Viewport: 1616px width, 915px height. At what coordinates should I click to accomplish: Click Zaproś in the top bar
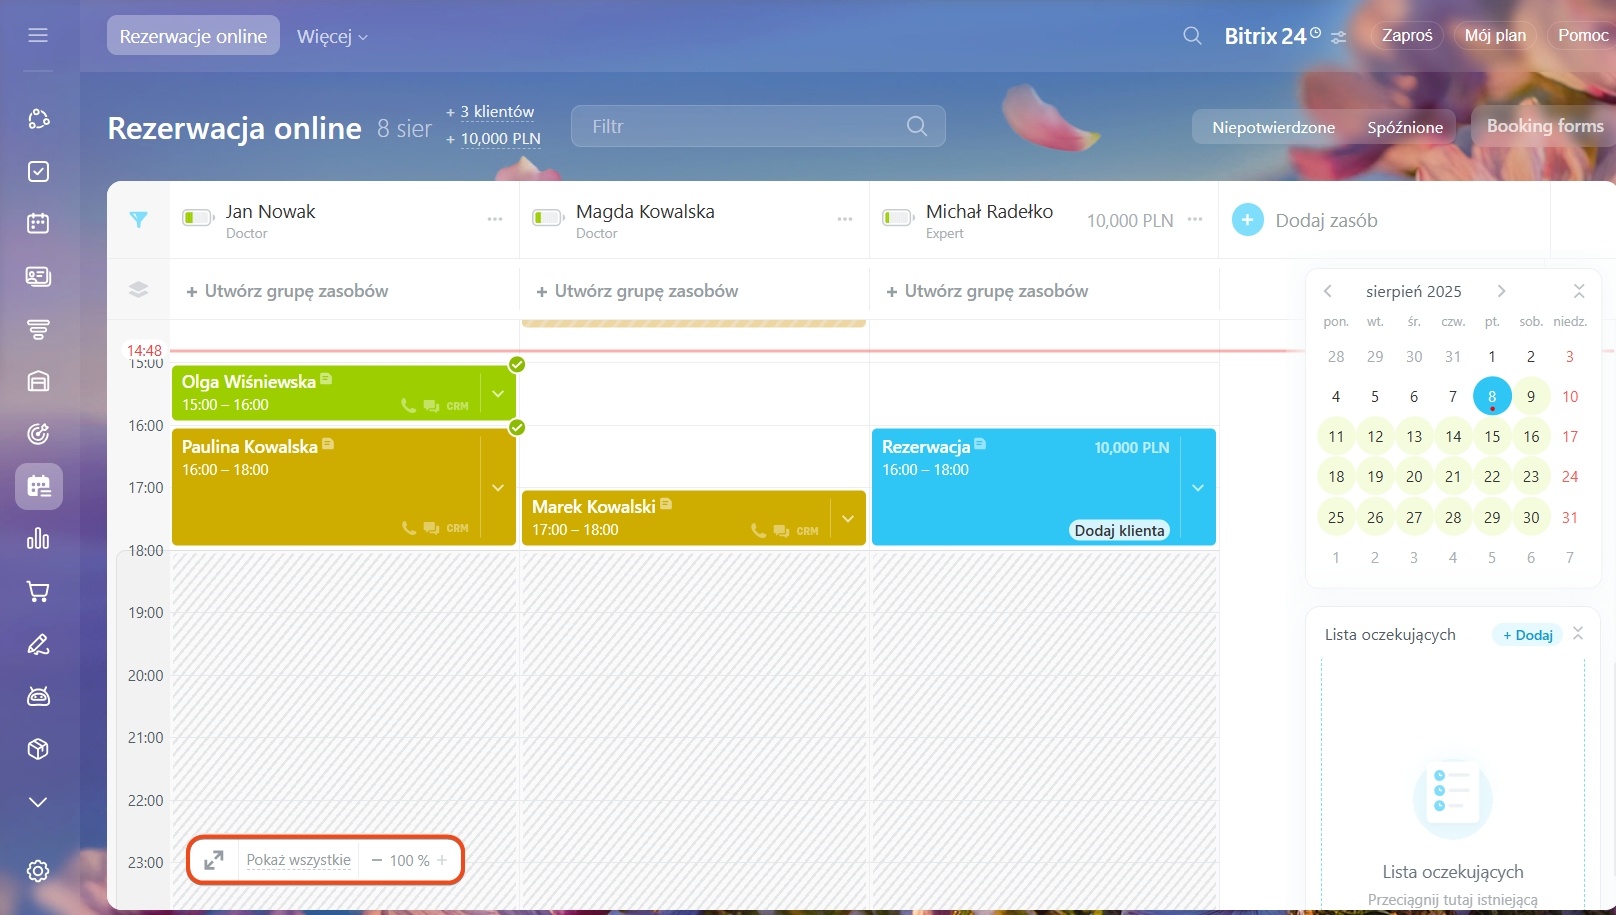pyautogui.click(x=1407, y=35)
